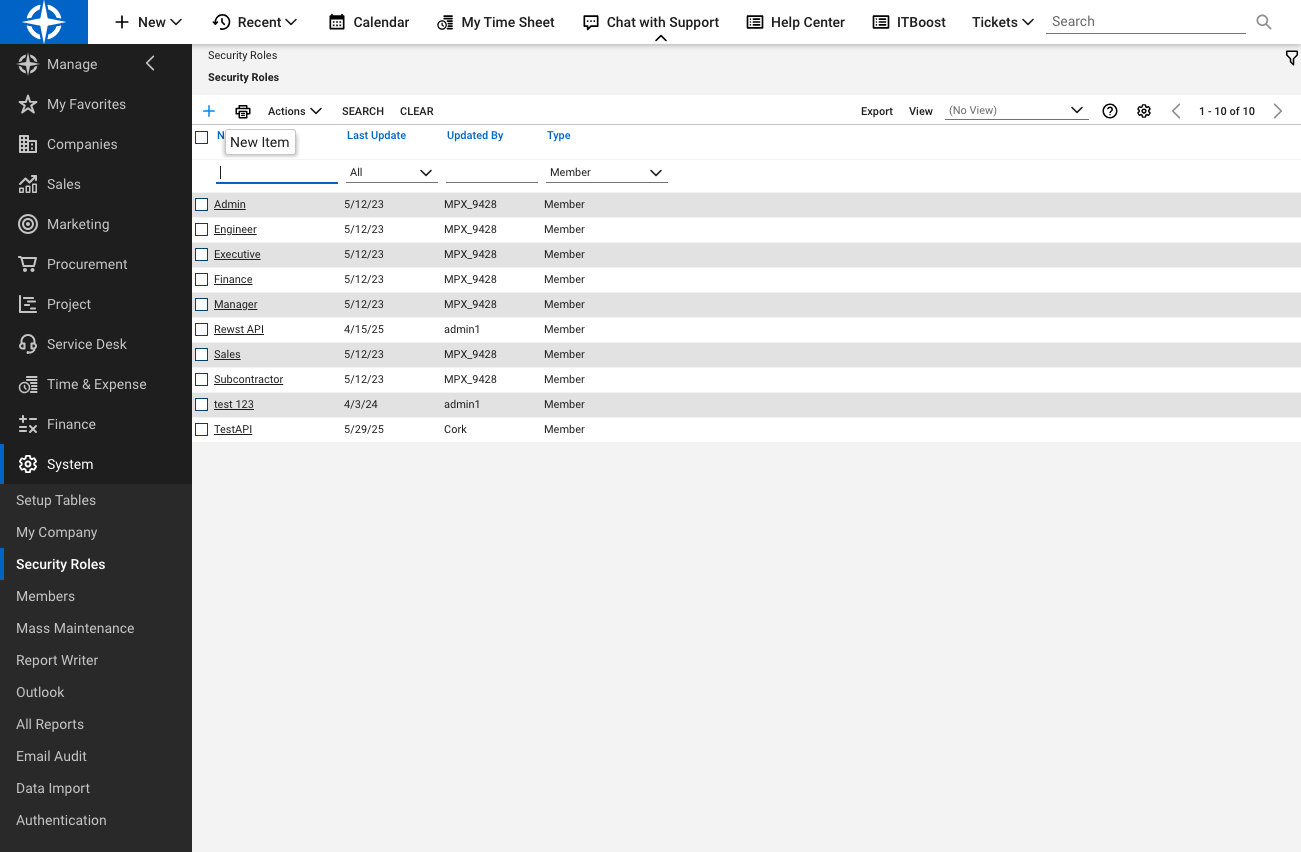Image resolution: width=1301 pixels, height=852 pixels.
Task: Open the Tickets search type dropdown
Action: pyautogui.click(x=1002, y=22)
